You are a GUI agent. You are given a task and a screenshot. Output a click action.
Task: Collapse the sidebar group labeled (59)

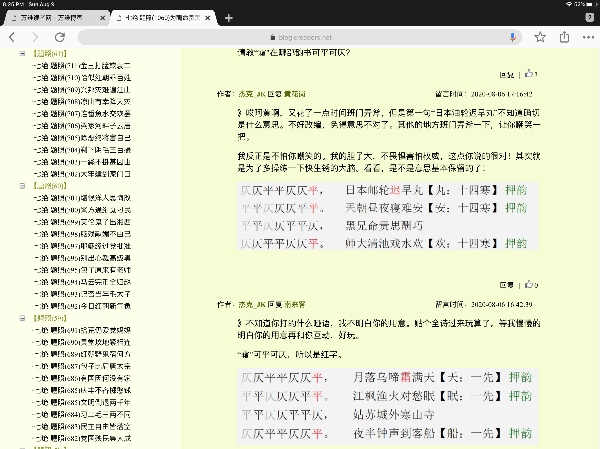[22, 318]
